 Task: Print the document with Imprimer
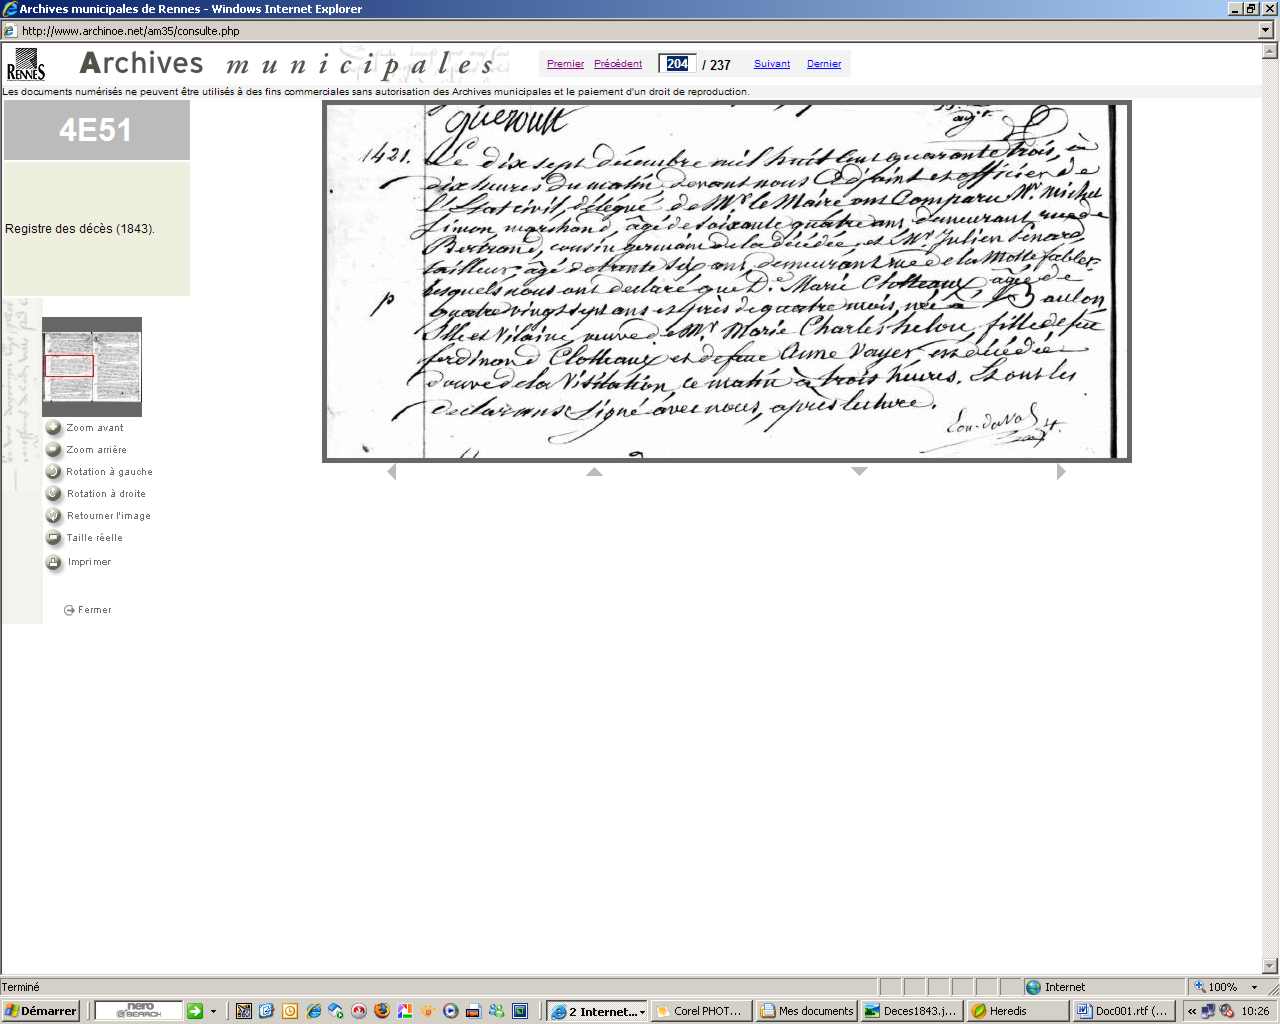point(54,563)
